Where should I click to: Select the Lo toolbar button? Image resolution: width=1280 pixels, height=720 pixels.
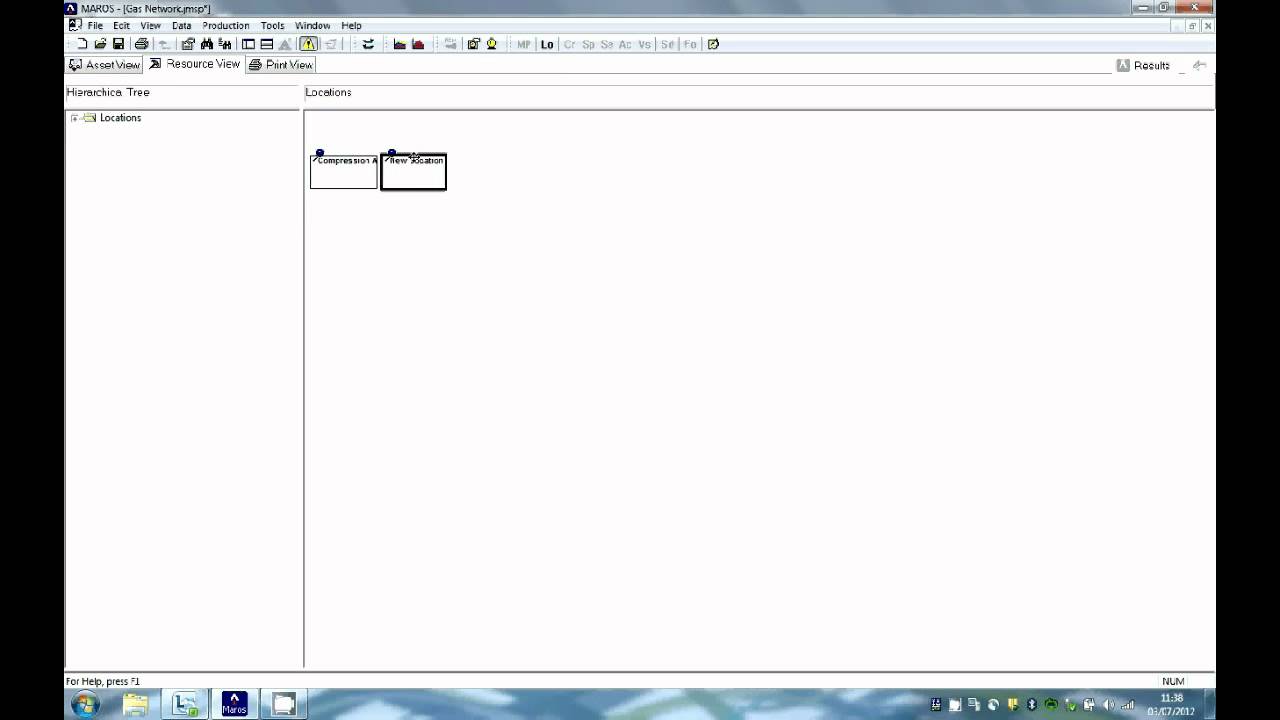547,44
